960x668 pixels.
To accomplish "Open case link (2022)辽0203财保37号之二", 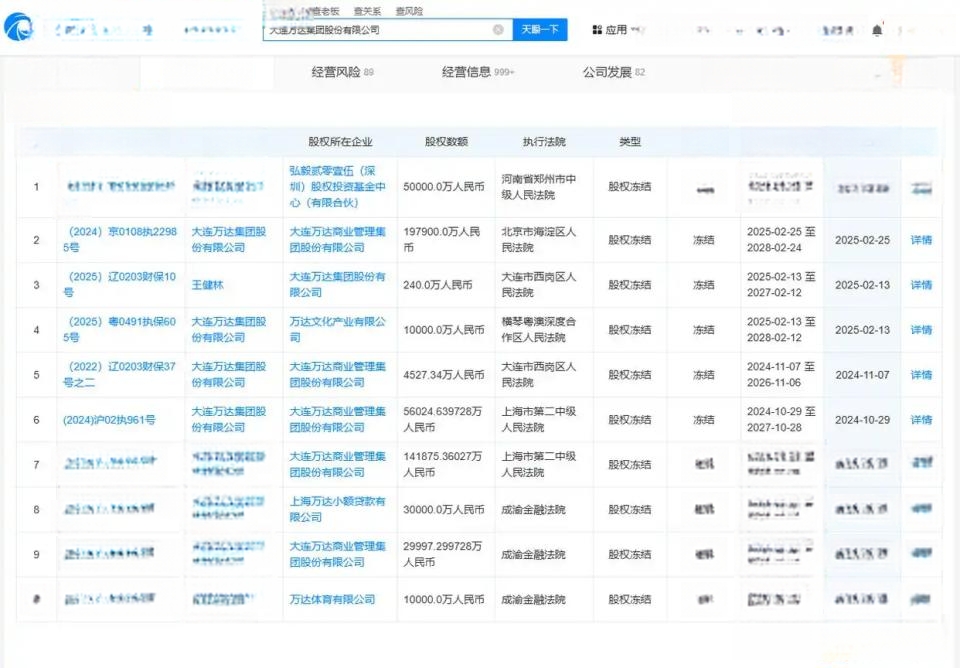I will 119,374.
